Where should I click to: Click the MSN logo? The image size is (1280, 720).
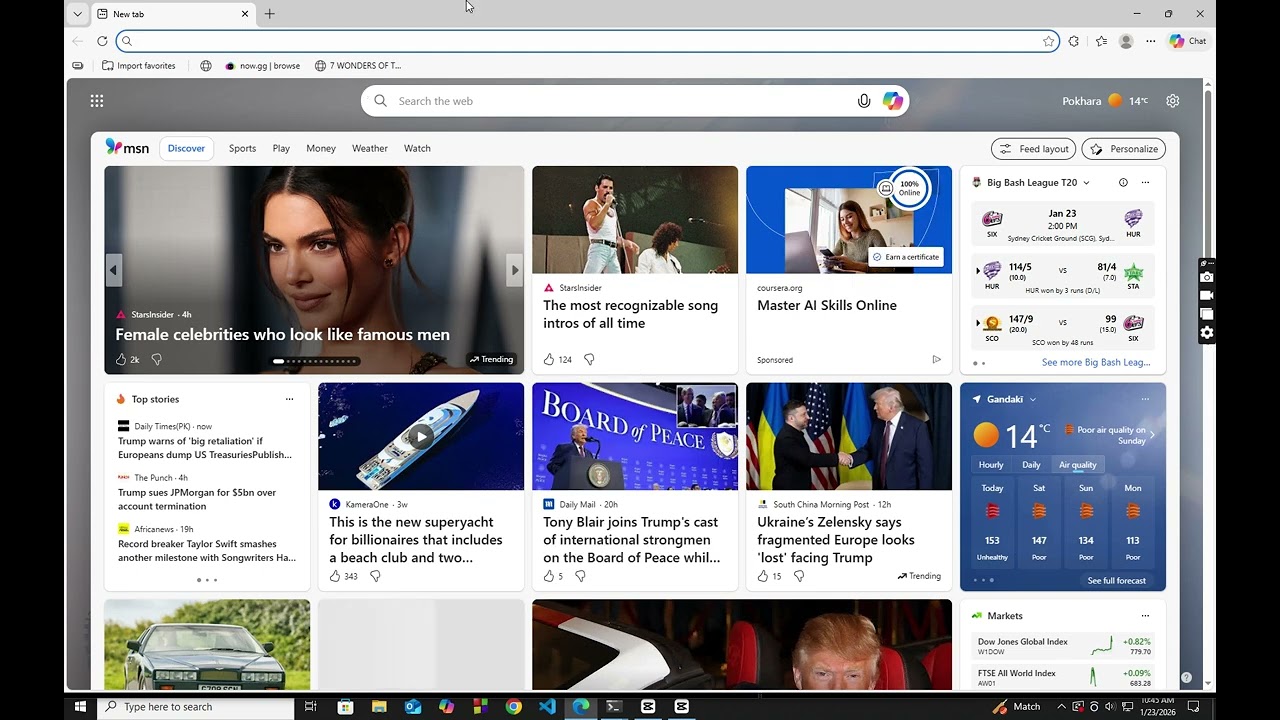pos(127,148)
